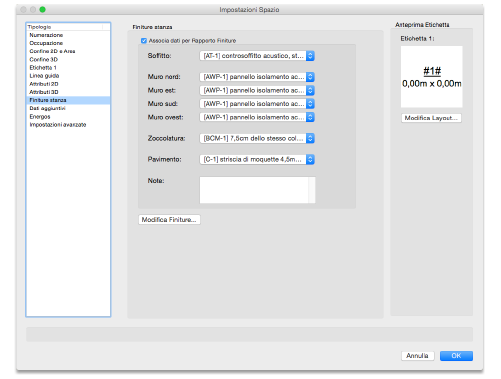Open Dati aggiuntivi pane
Screen dimensions: 501x379
pos(68,108)
